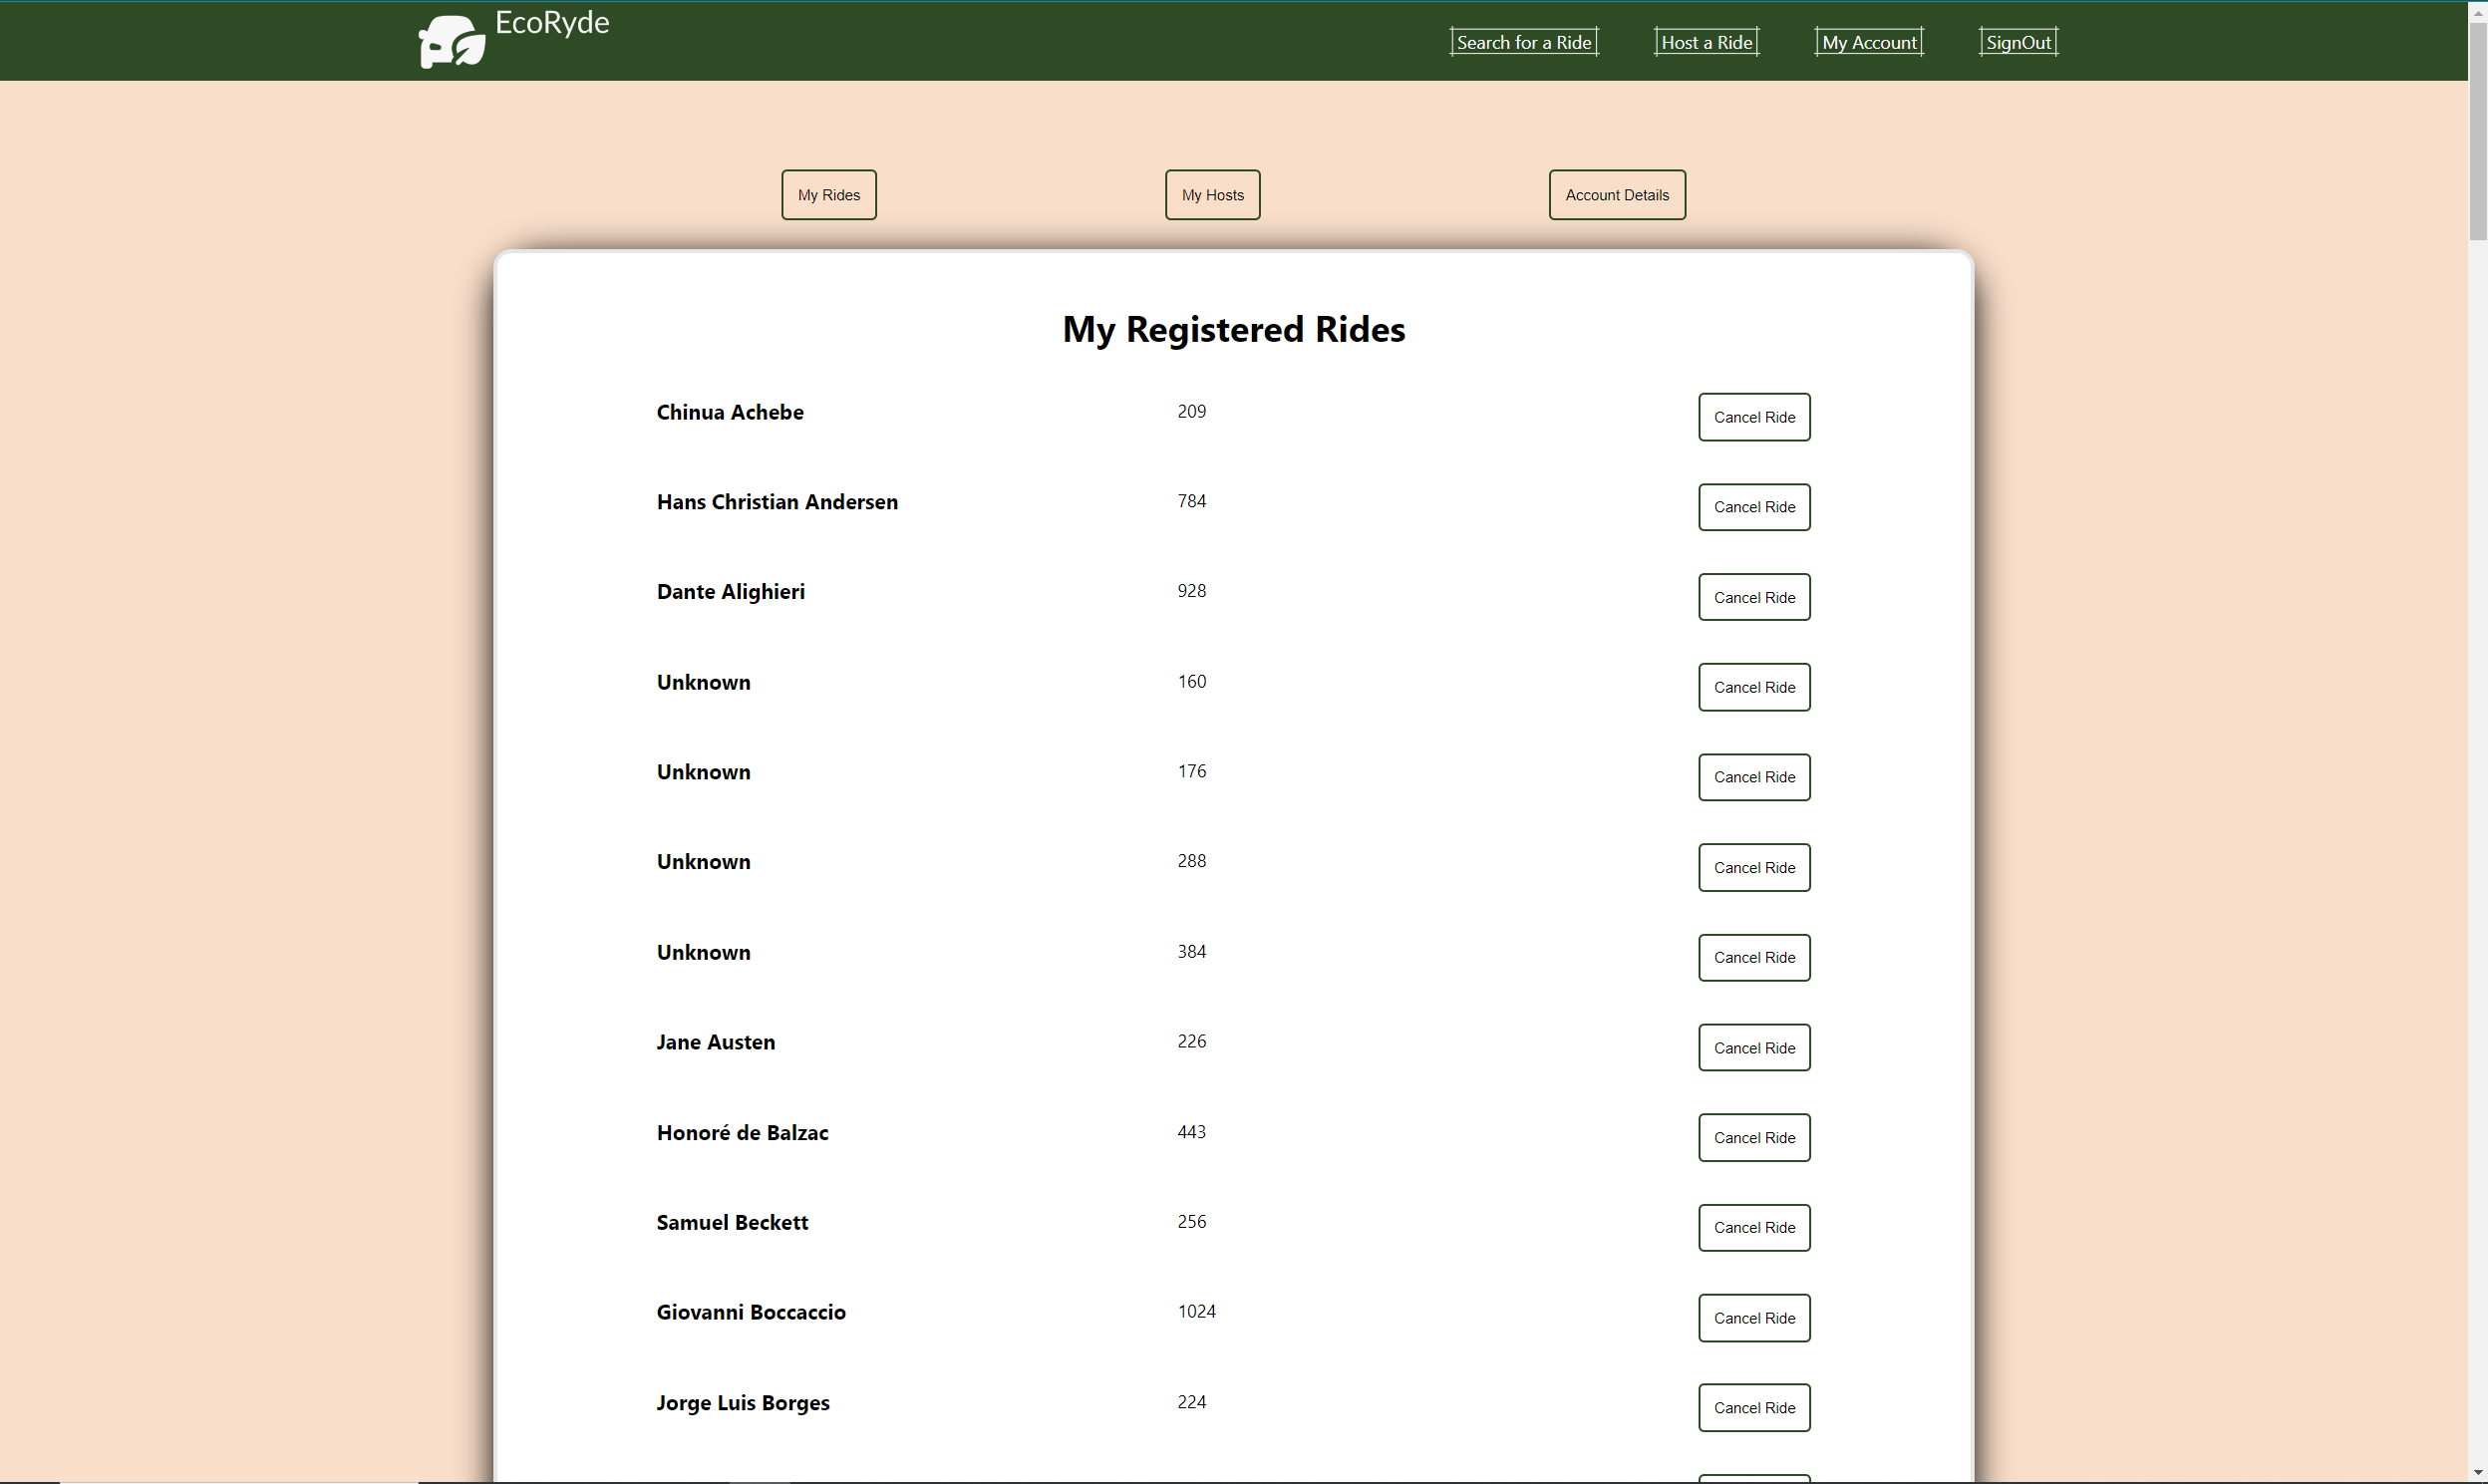Cancel the Giovanni Boccaccio ride
Screen dimensions: 2488x1484
[1753, 1317]
